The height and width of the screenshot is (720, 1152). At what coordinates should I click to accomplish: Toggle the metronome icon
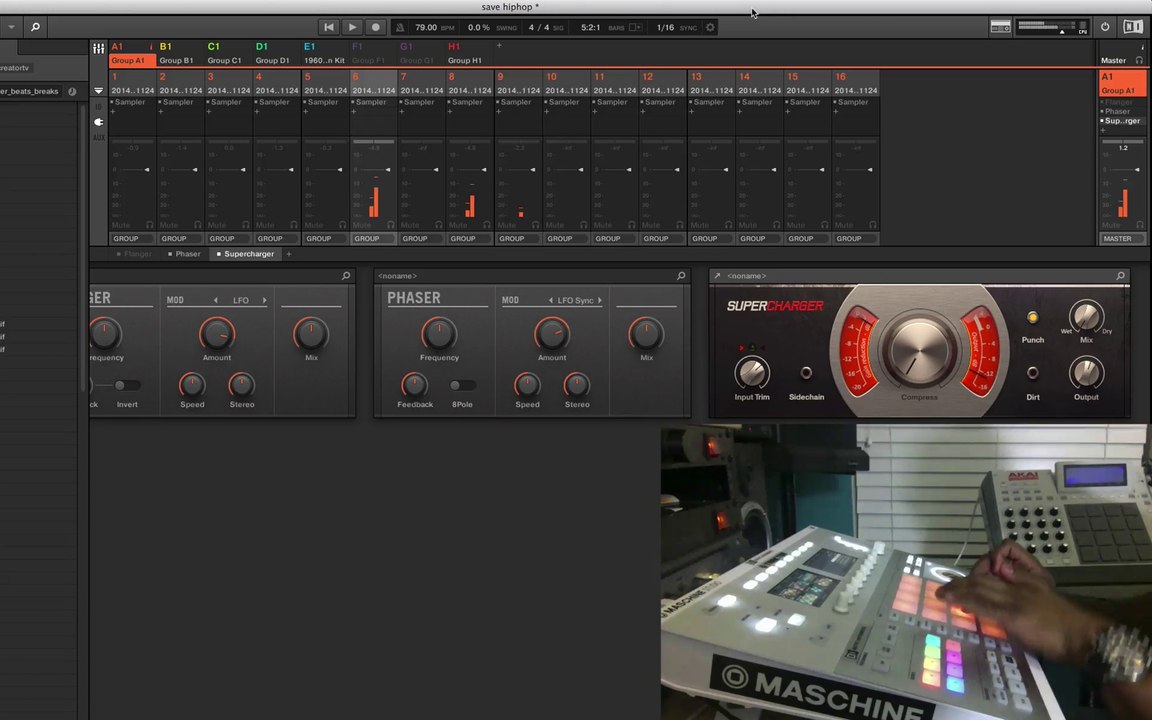pos(400,27)
